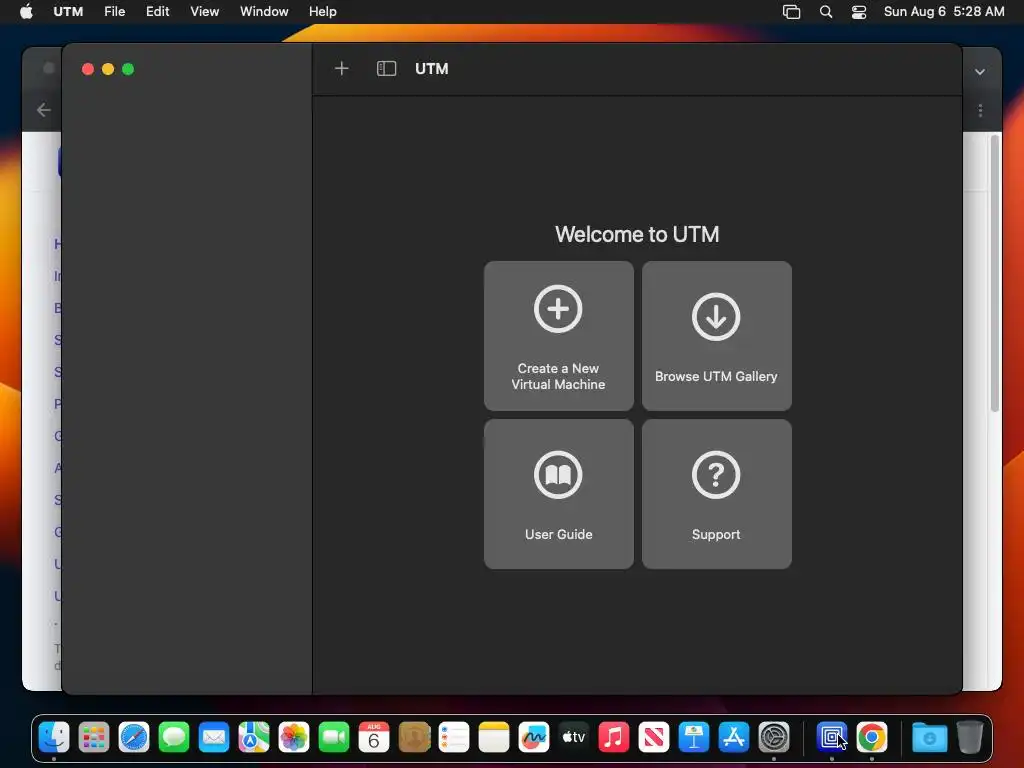Open the Help menu

tap(323, 12)
